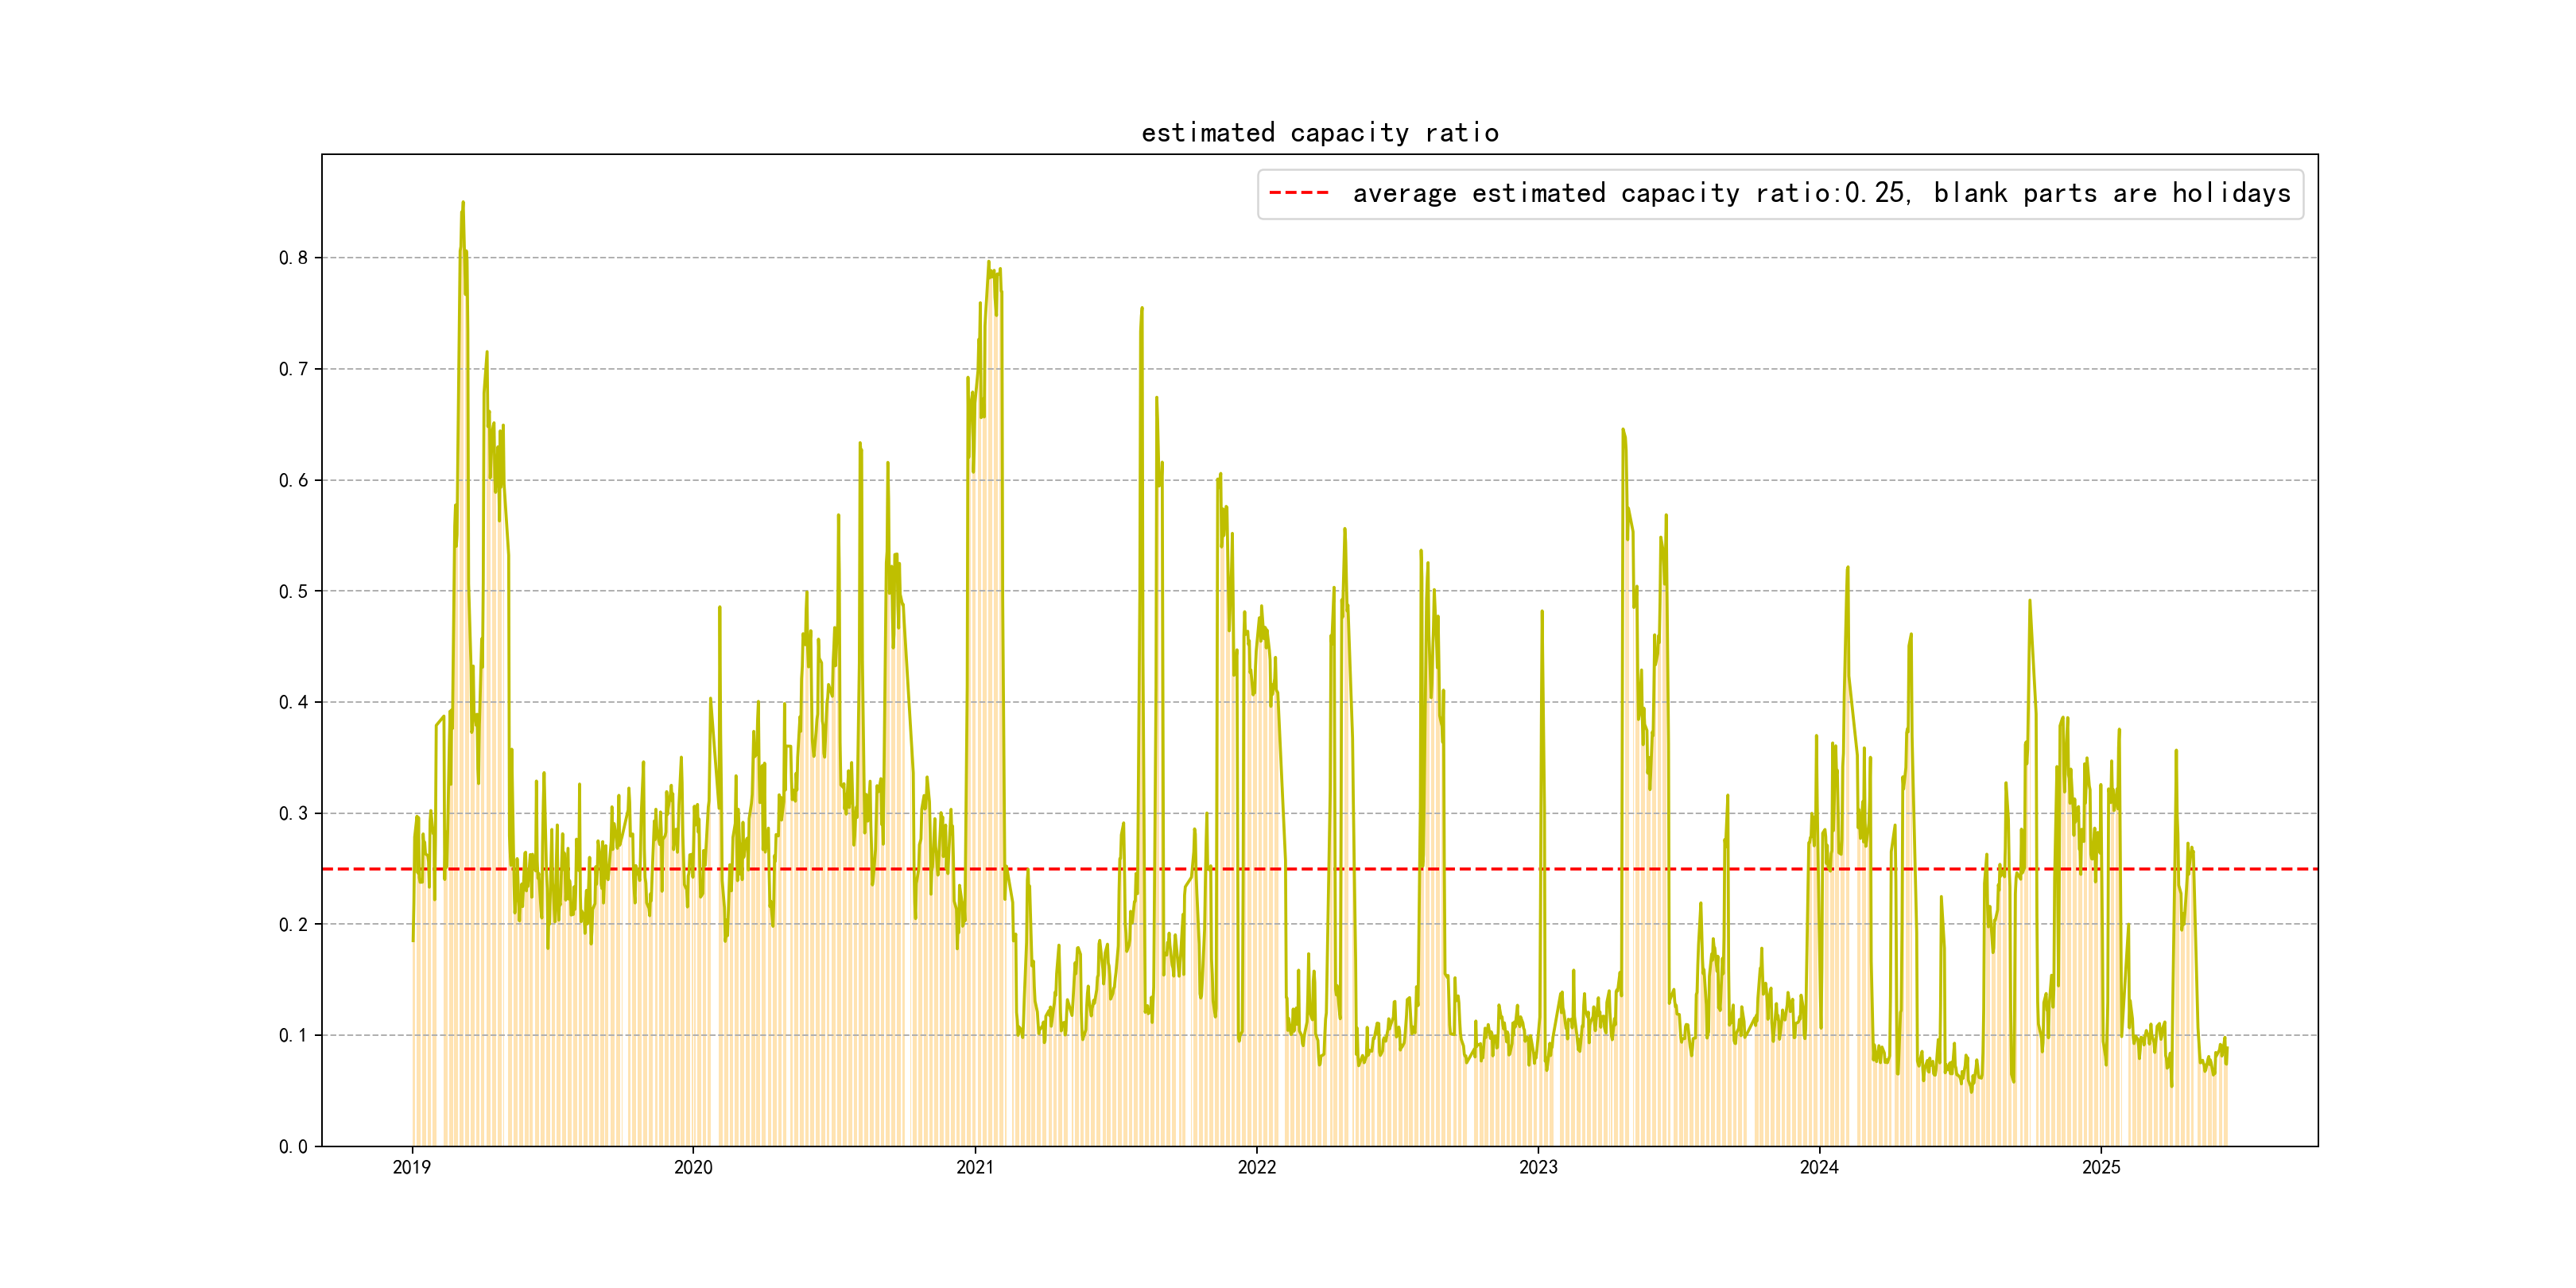Image resolution: width=2576 pixels, height=1288 pixels.
Task: Click the 0.7 y-axis tick label
Action: tap(293, 369)
